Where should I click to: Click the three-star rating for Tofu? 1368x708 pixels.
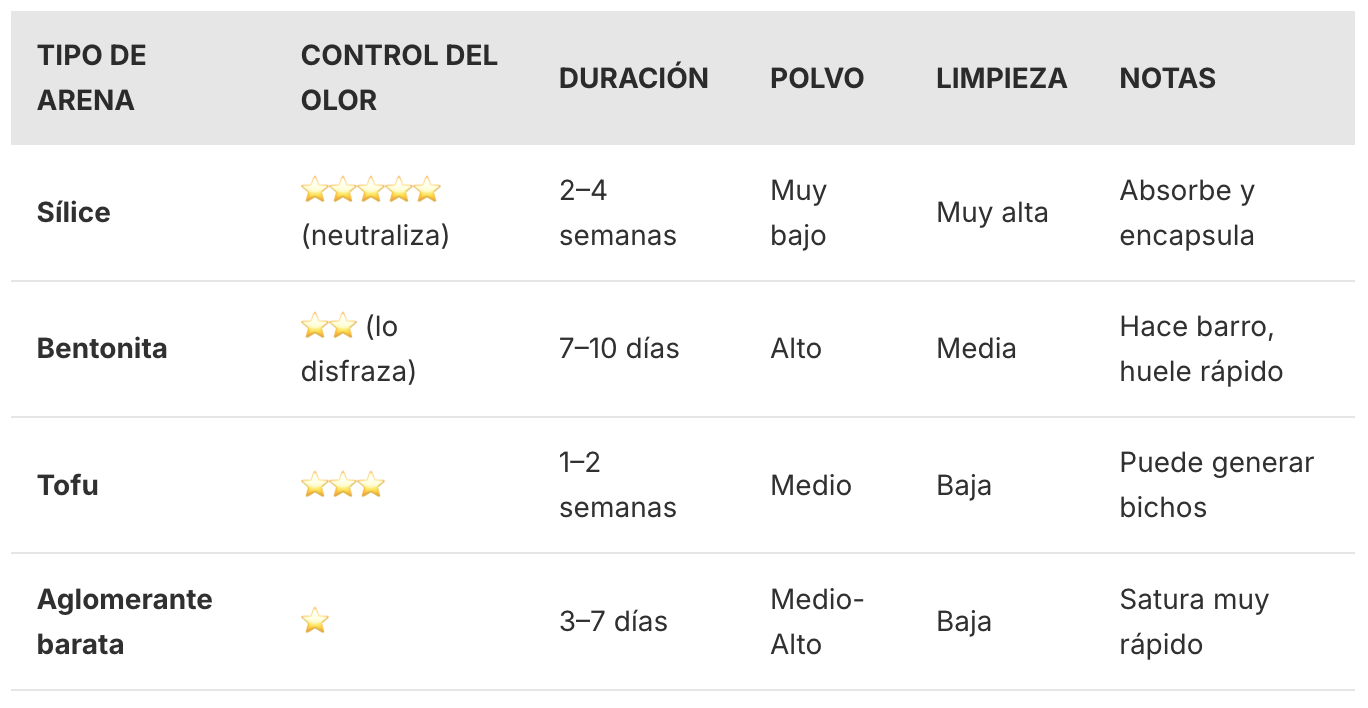342,486
